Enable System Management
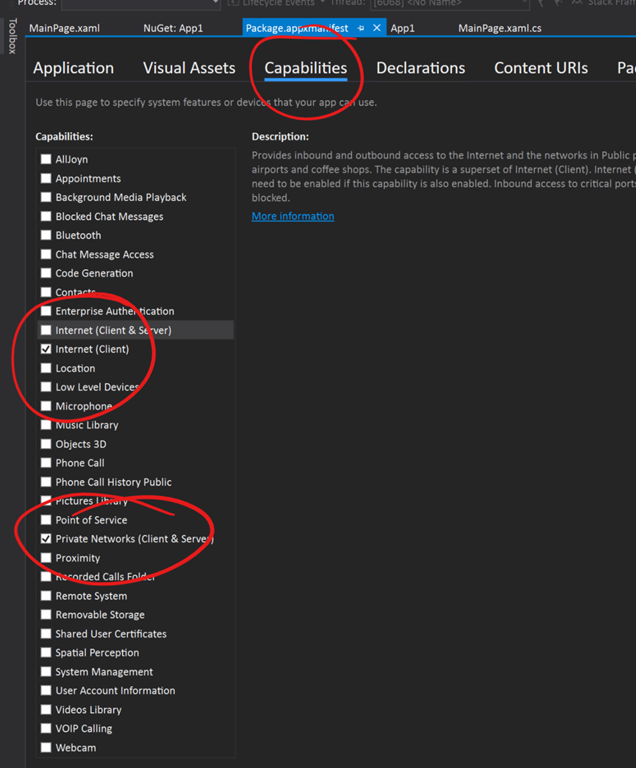This screenshot has height=768, width=636. tap(46, 672)
